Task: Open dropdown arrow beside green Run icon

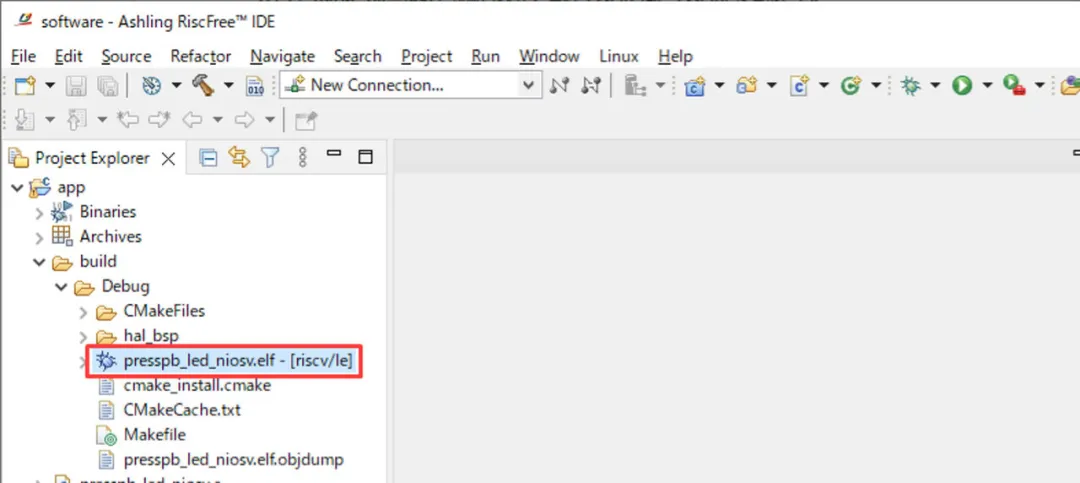Action: click(987, 85)
